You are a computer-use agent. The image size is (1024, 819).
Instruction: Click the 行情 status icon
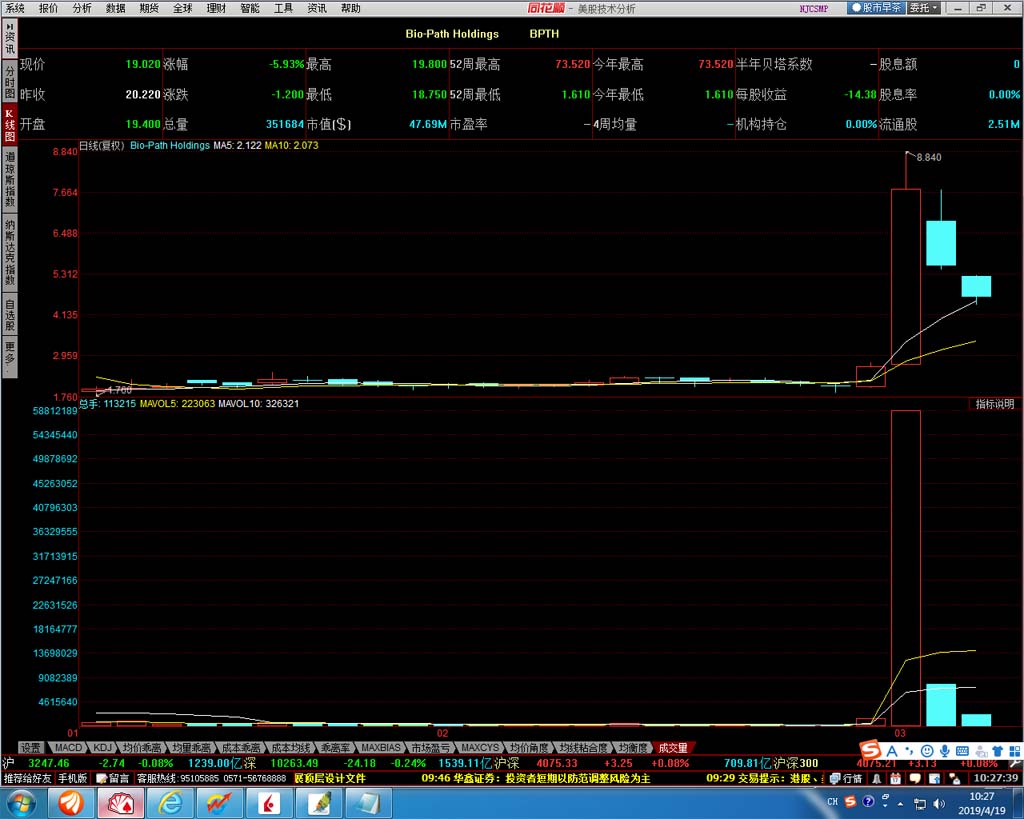coord(846,779)
